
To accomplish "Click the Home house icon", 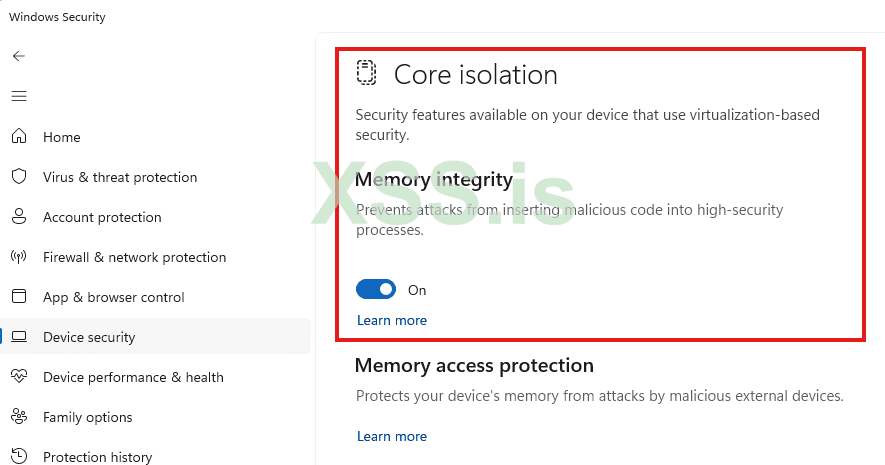I will (19, 137).
